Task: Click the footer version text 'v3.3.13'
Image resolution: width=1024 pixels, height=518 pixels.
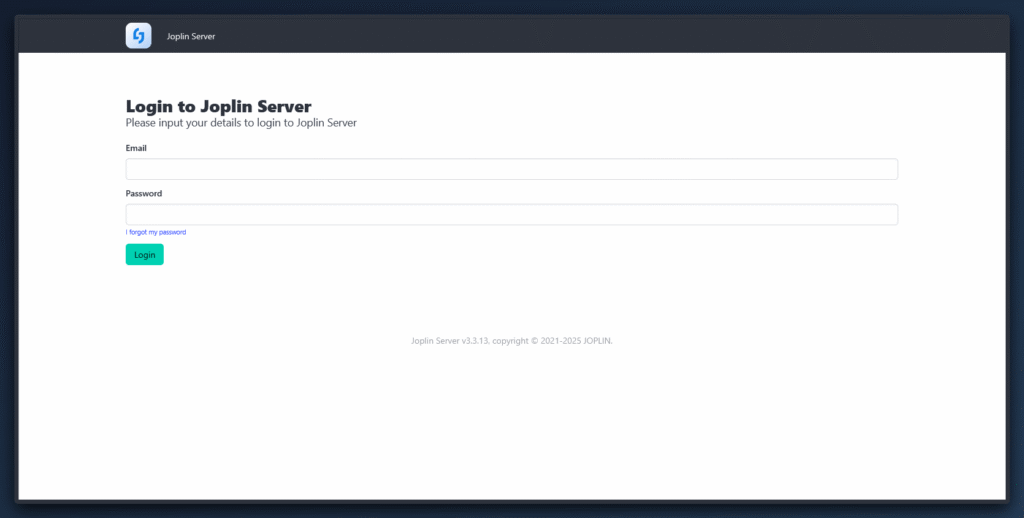Action: (x=475, y=341)
